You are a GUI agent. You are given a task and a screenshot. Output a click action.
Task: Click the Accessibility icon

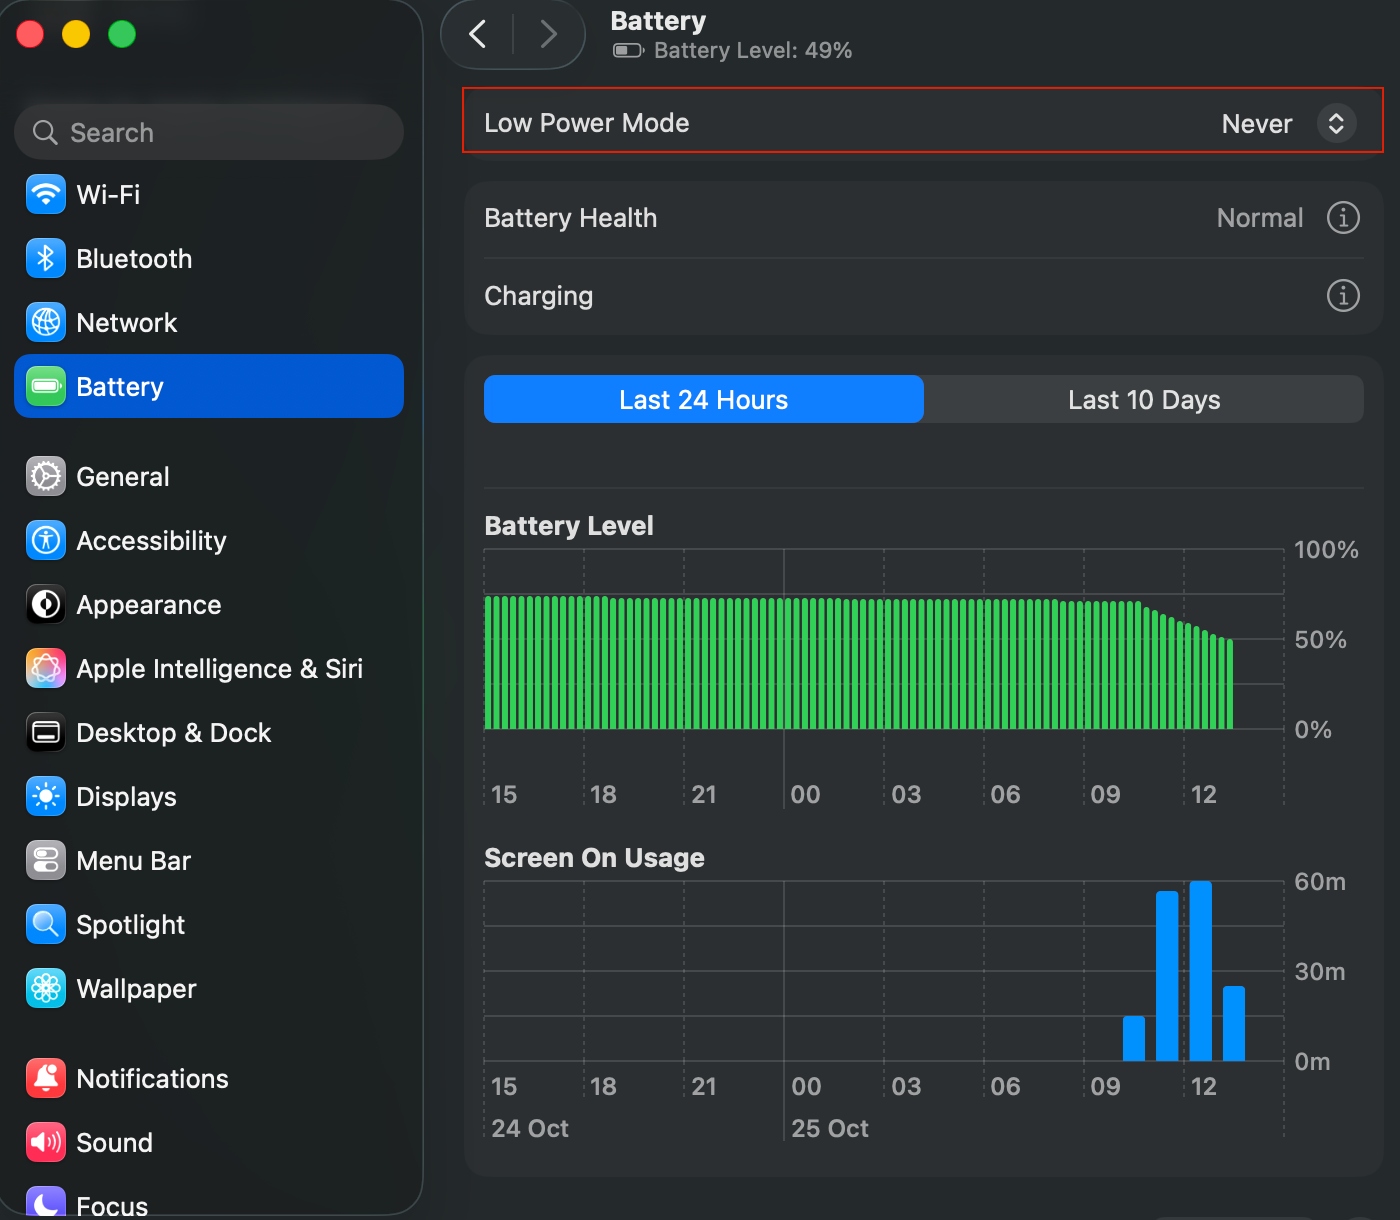coord(46,540)
